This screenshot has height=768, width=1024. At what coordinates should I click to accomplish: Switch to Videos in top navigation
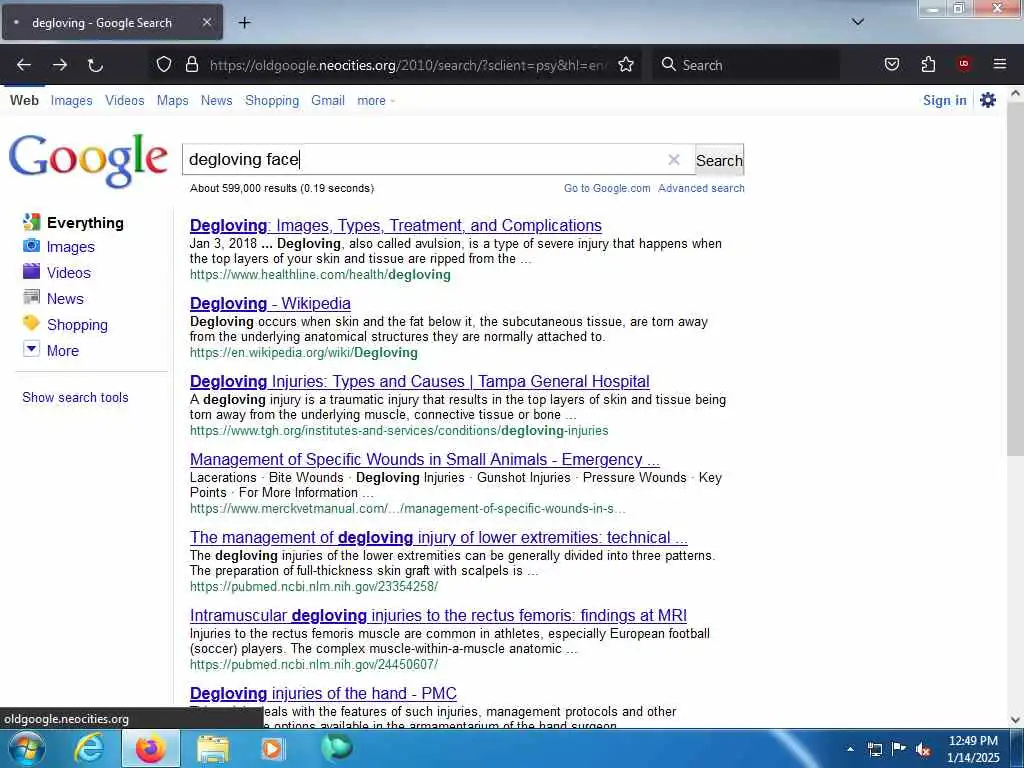125,101
